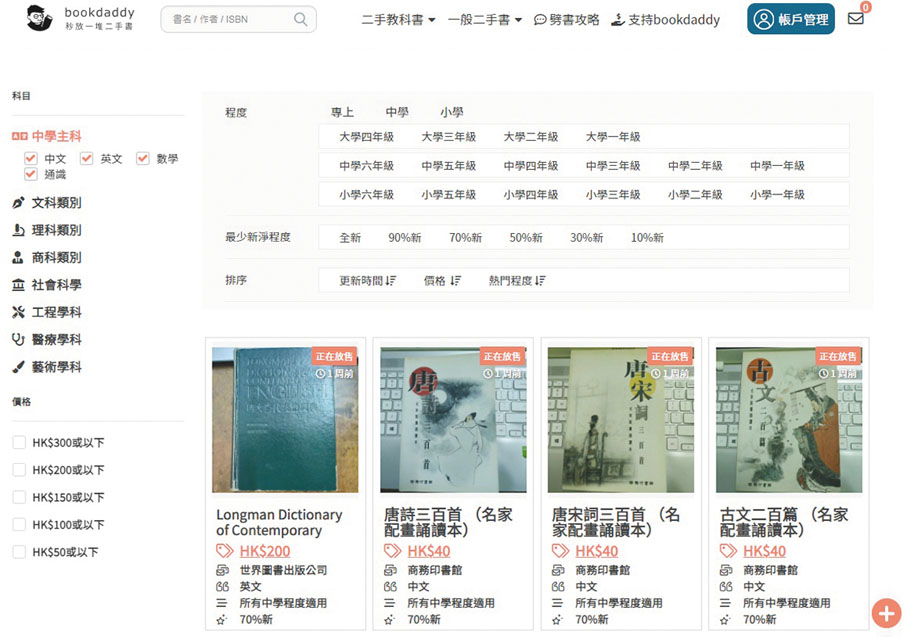Switch to the 中學 level tab
This screenshot has height=637, width=907.
click(397, 112)
